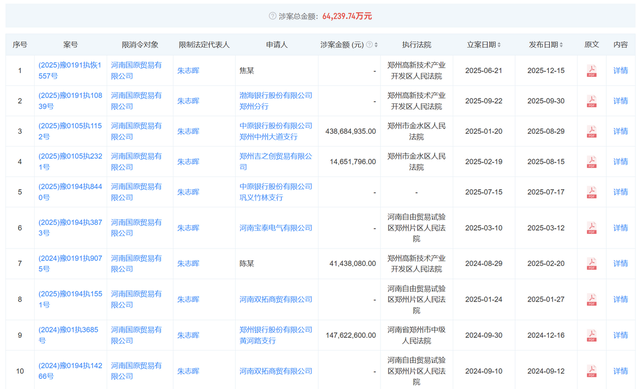Open case (2025)豫0194执3873号
The width and height of the screenshot is (640, 389).
coord(70,228)
